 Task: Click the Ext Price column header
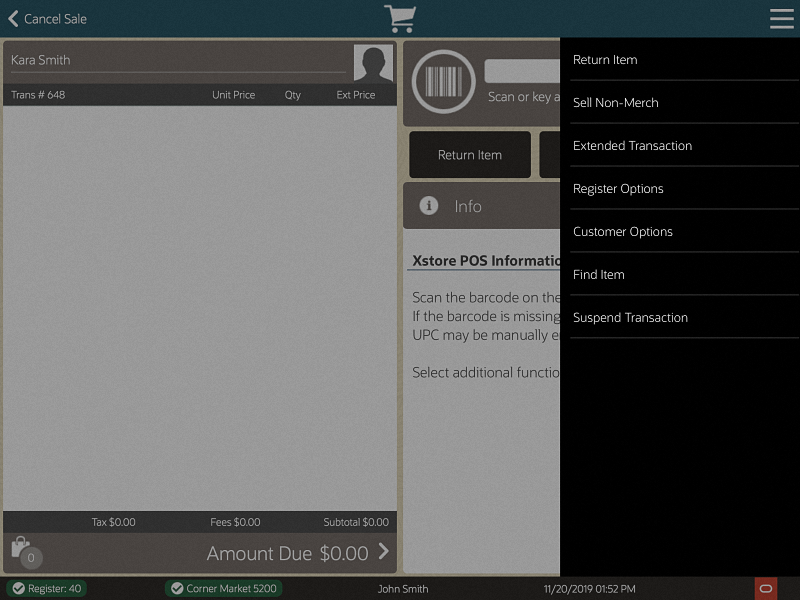point(356,95)
